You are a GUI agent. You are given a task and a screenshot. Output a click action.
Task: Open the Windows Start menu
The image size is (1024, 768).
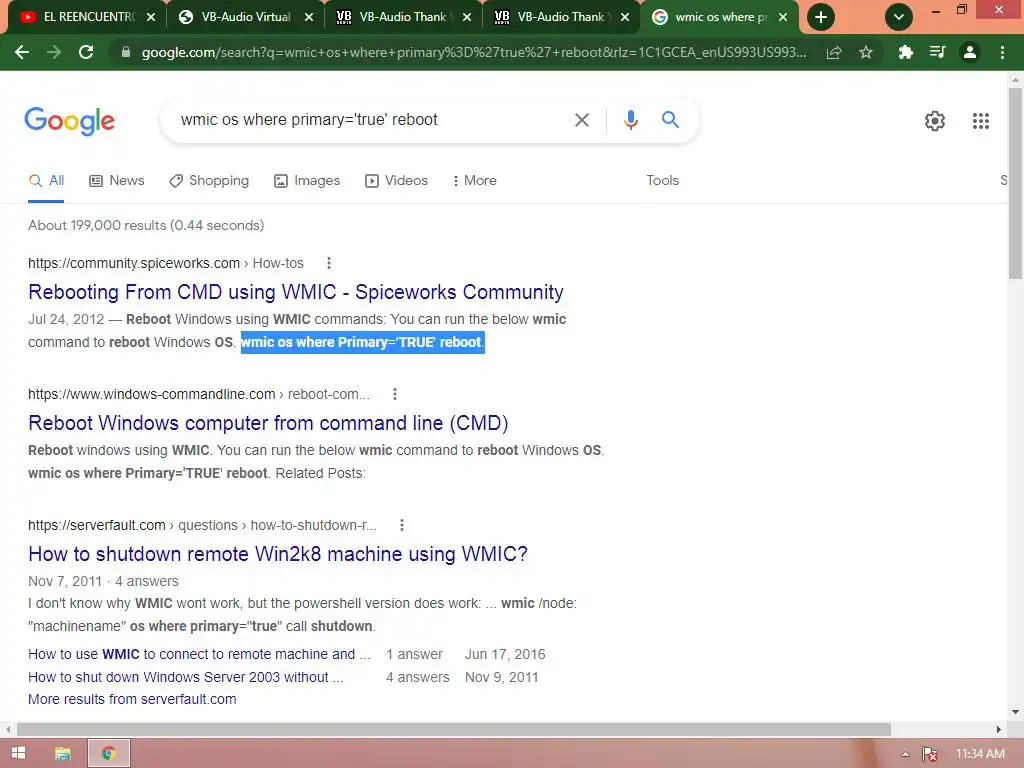click(18, 753)
